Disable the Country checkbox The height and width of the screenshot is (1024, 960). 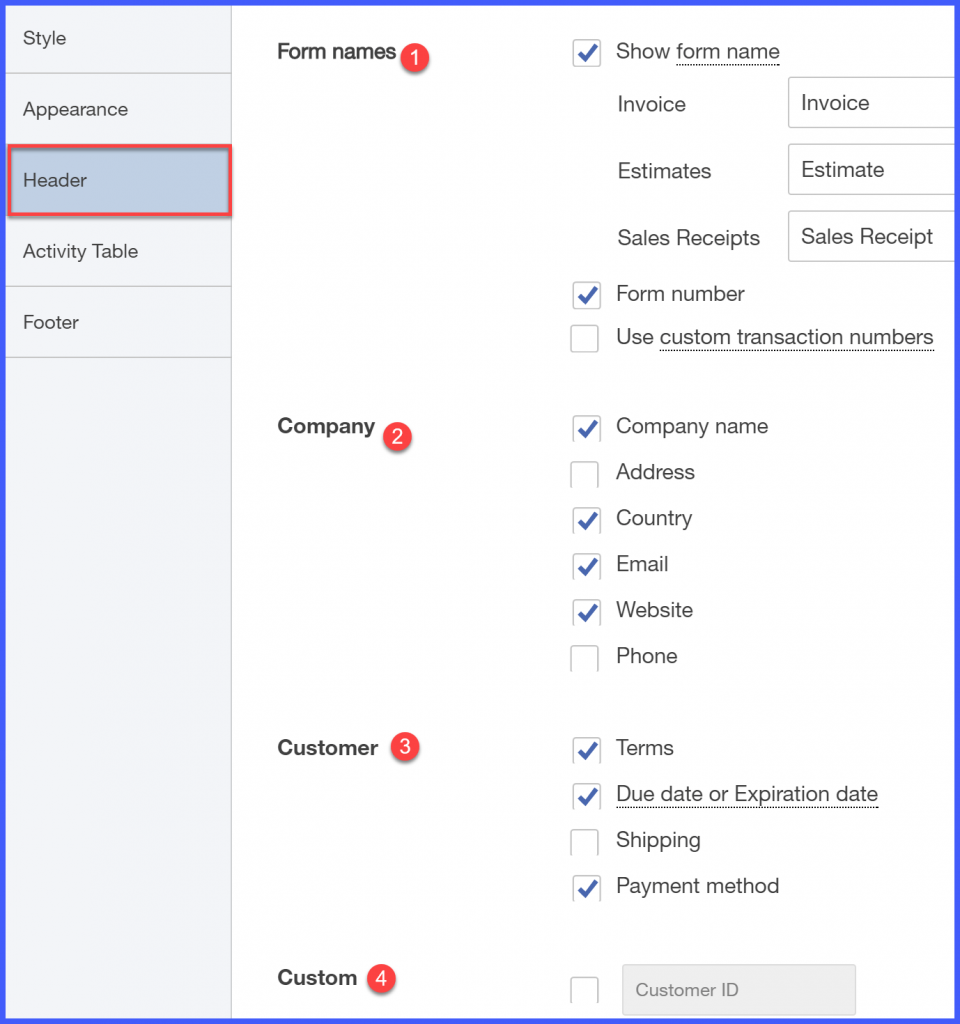tap(586, 520)
